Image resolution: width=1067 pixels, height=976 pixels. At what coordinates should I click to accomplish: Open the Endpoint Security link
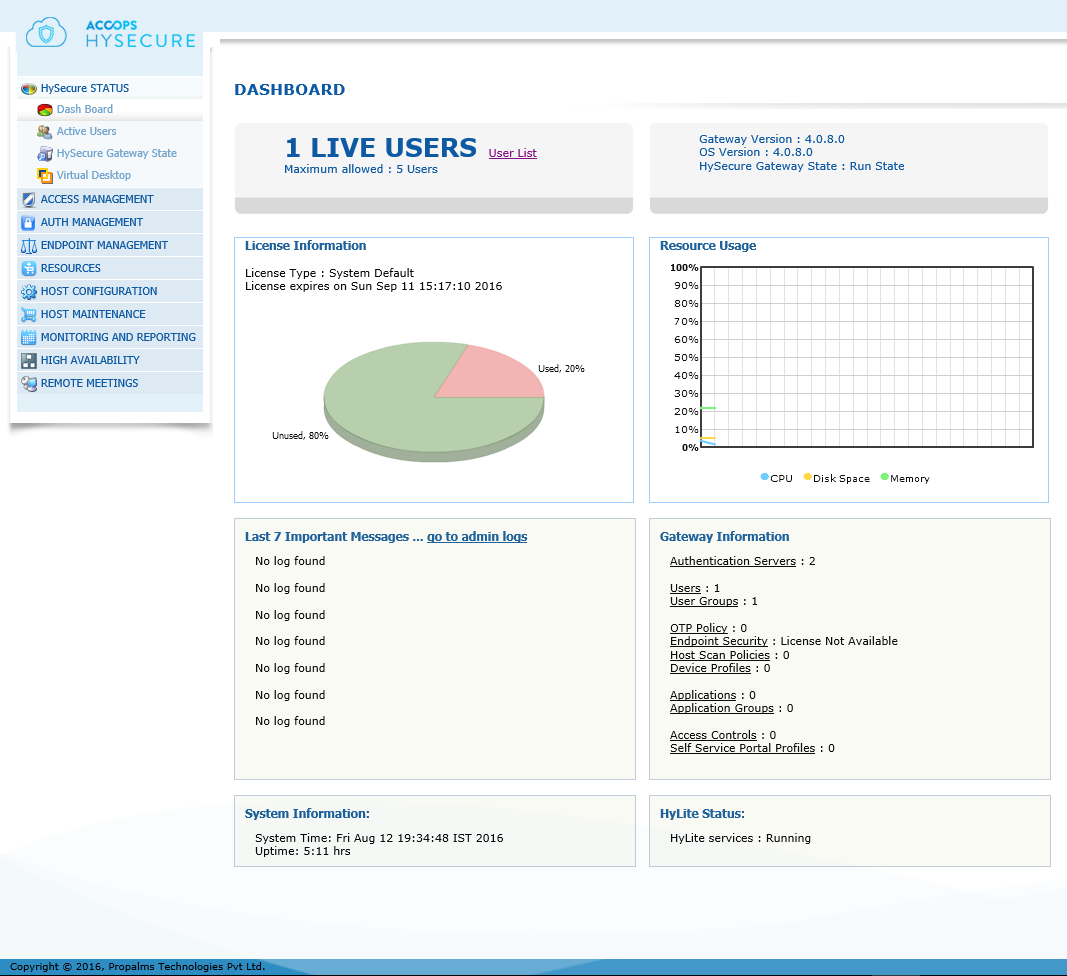pyautogui.click(x=719, y=642)
